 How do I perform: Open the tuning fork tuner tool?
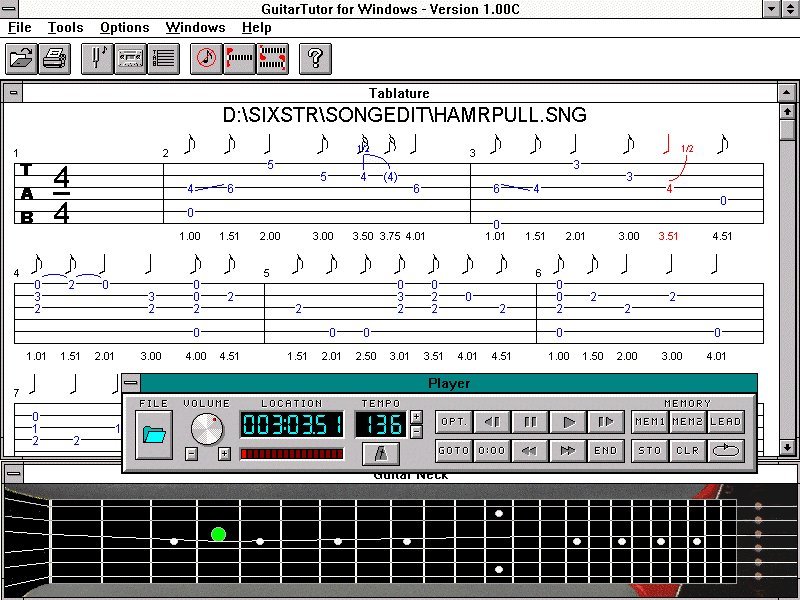pos(97,59)
